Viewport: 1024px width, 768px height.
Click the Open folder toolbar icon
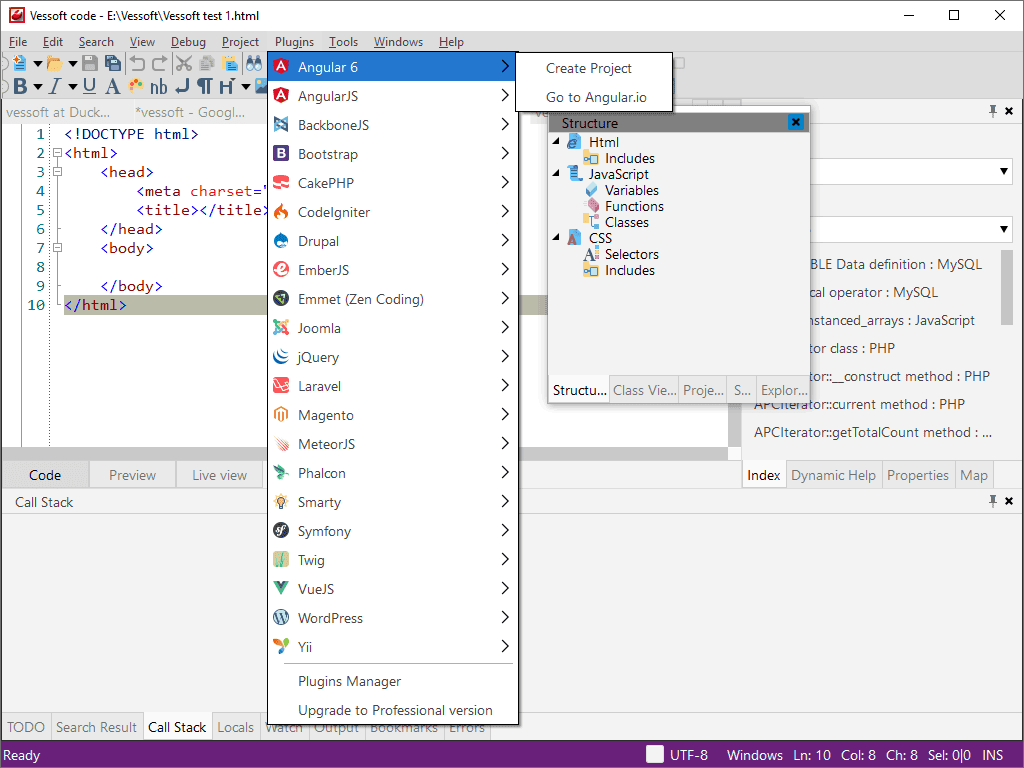pyautogui.click(x=54, y=63)
